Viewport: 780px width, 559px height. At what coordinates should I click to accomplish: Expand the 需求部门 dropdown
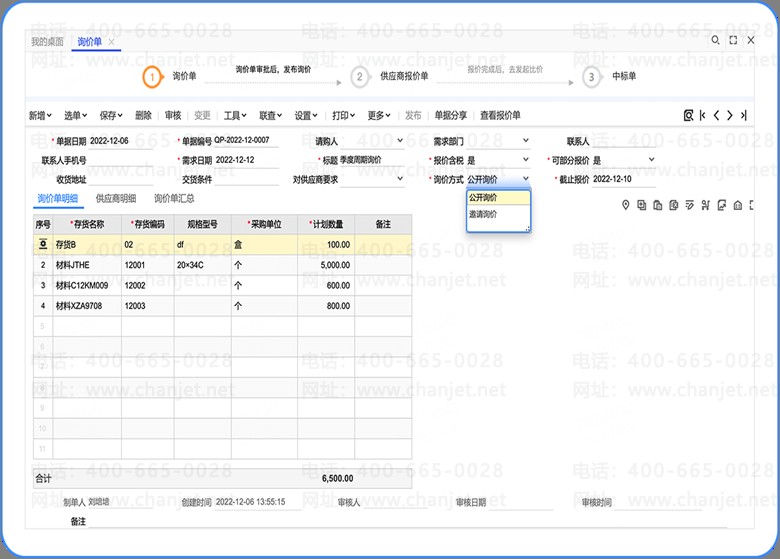526,141
